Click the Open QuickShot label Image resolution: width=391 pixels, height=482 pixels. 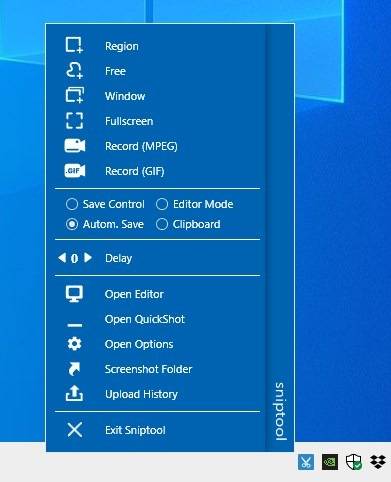point(145,319)
